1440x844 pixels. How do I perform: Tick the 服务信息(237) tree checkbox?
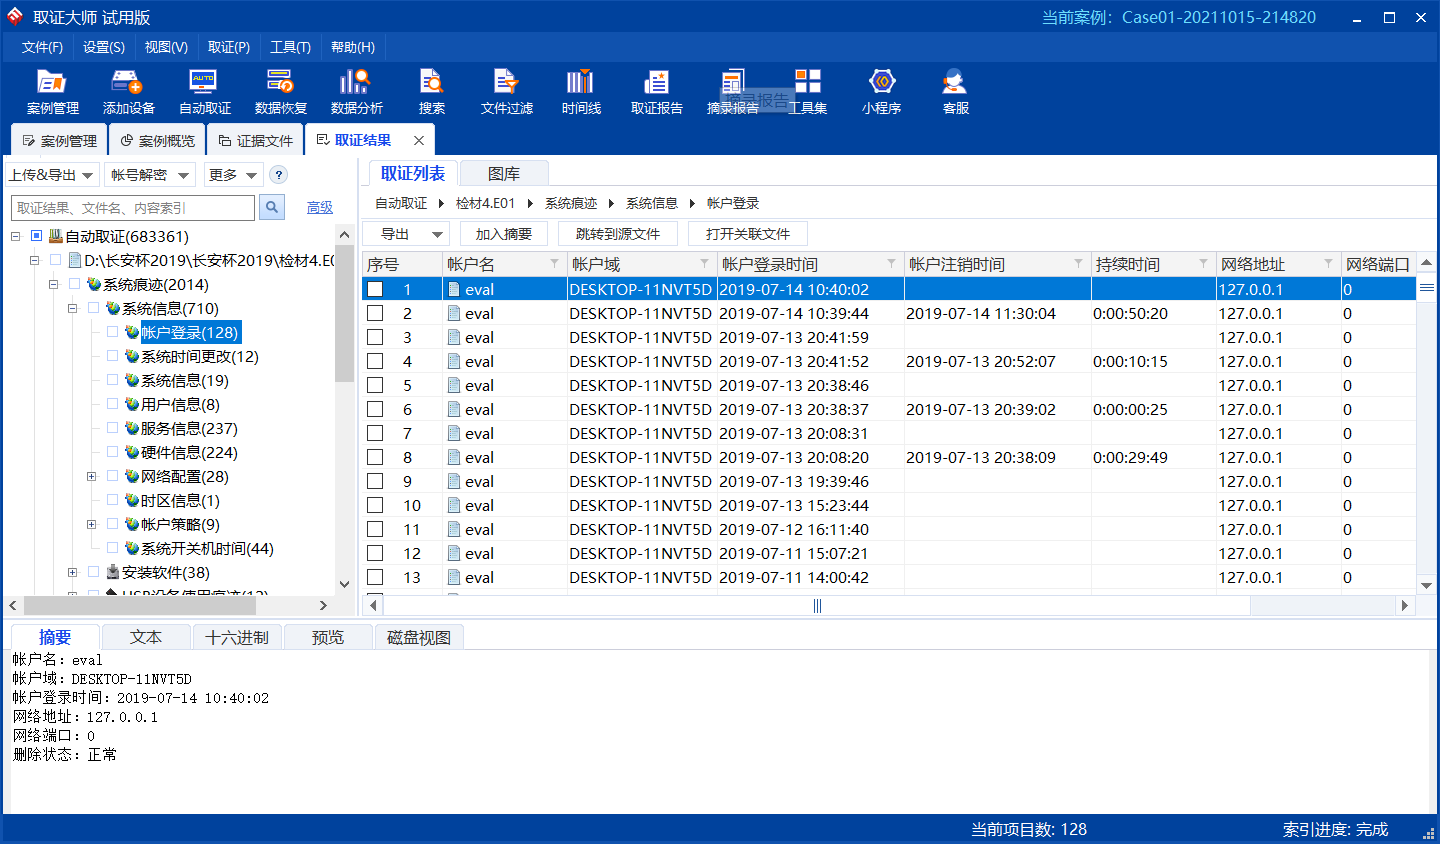click(x=113, y=428)
